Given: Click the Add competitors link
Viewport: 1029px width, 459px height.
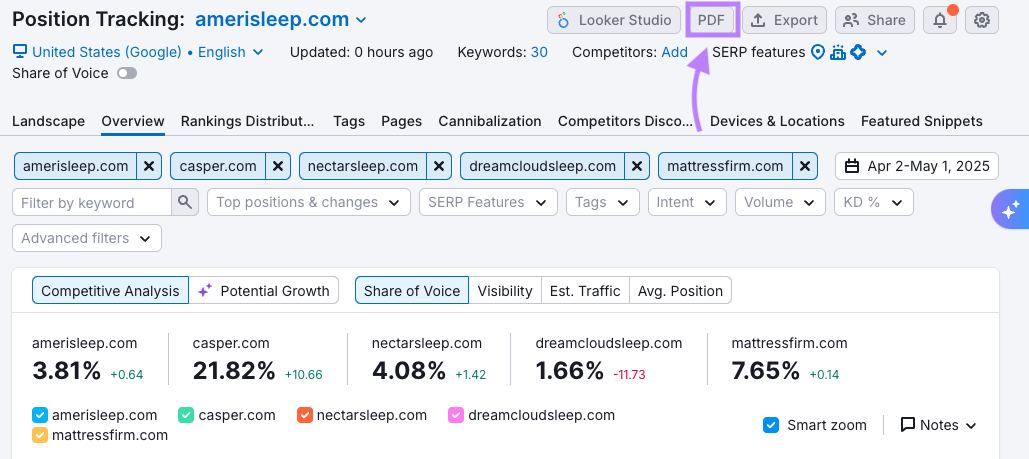Looking at the screenshot, I should (675, 52).
